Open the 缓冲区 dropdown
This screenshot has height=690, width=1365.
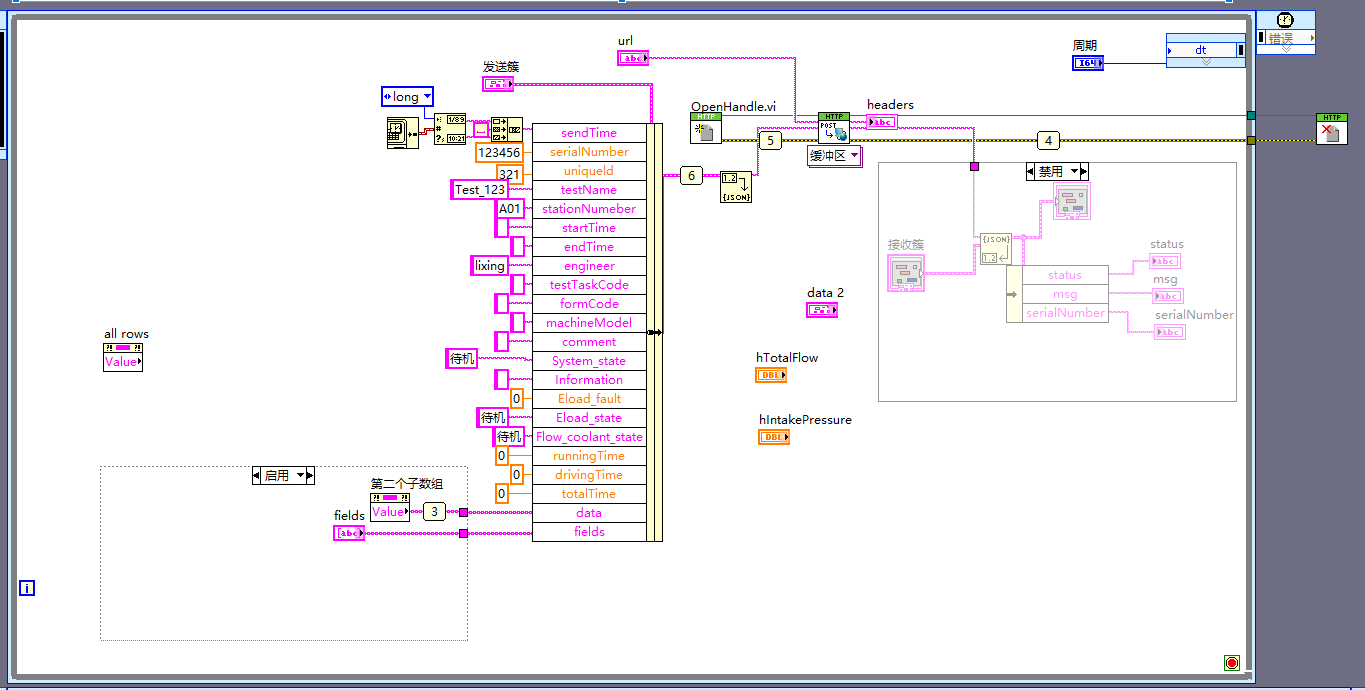click(854, 155)
